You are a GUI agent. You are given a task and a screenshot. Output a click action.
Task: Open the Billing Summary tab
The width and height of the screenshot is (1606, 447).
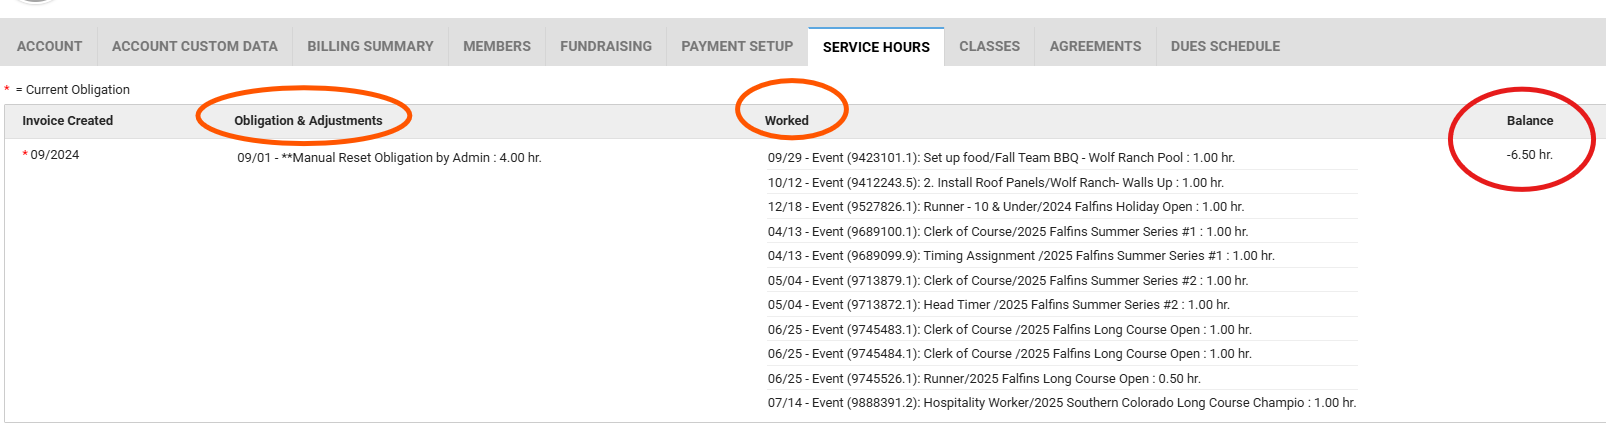click(x=370, y=46)
